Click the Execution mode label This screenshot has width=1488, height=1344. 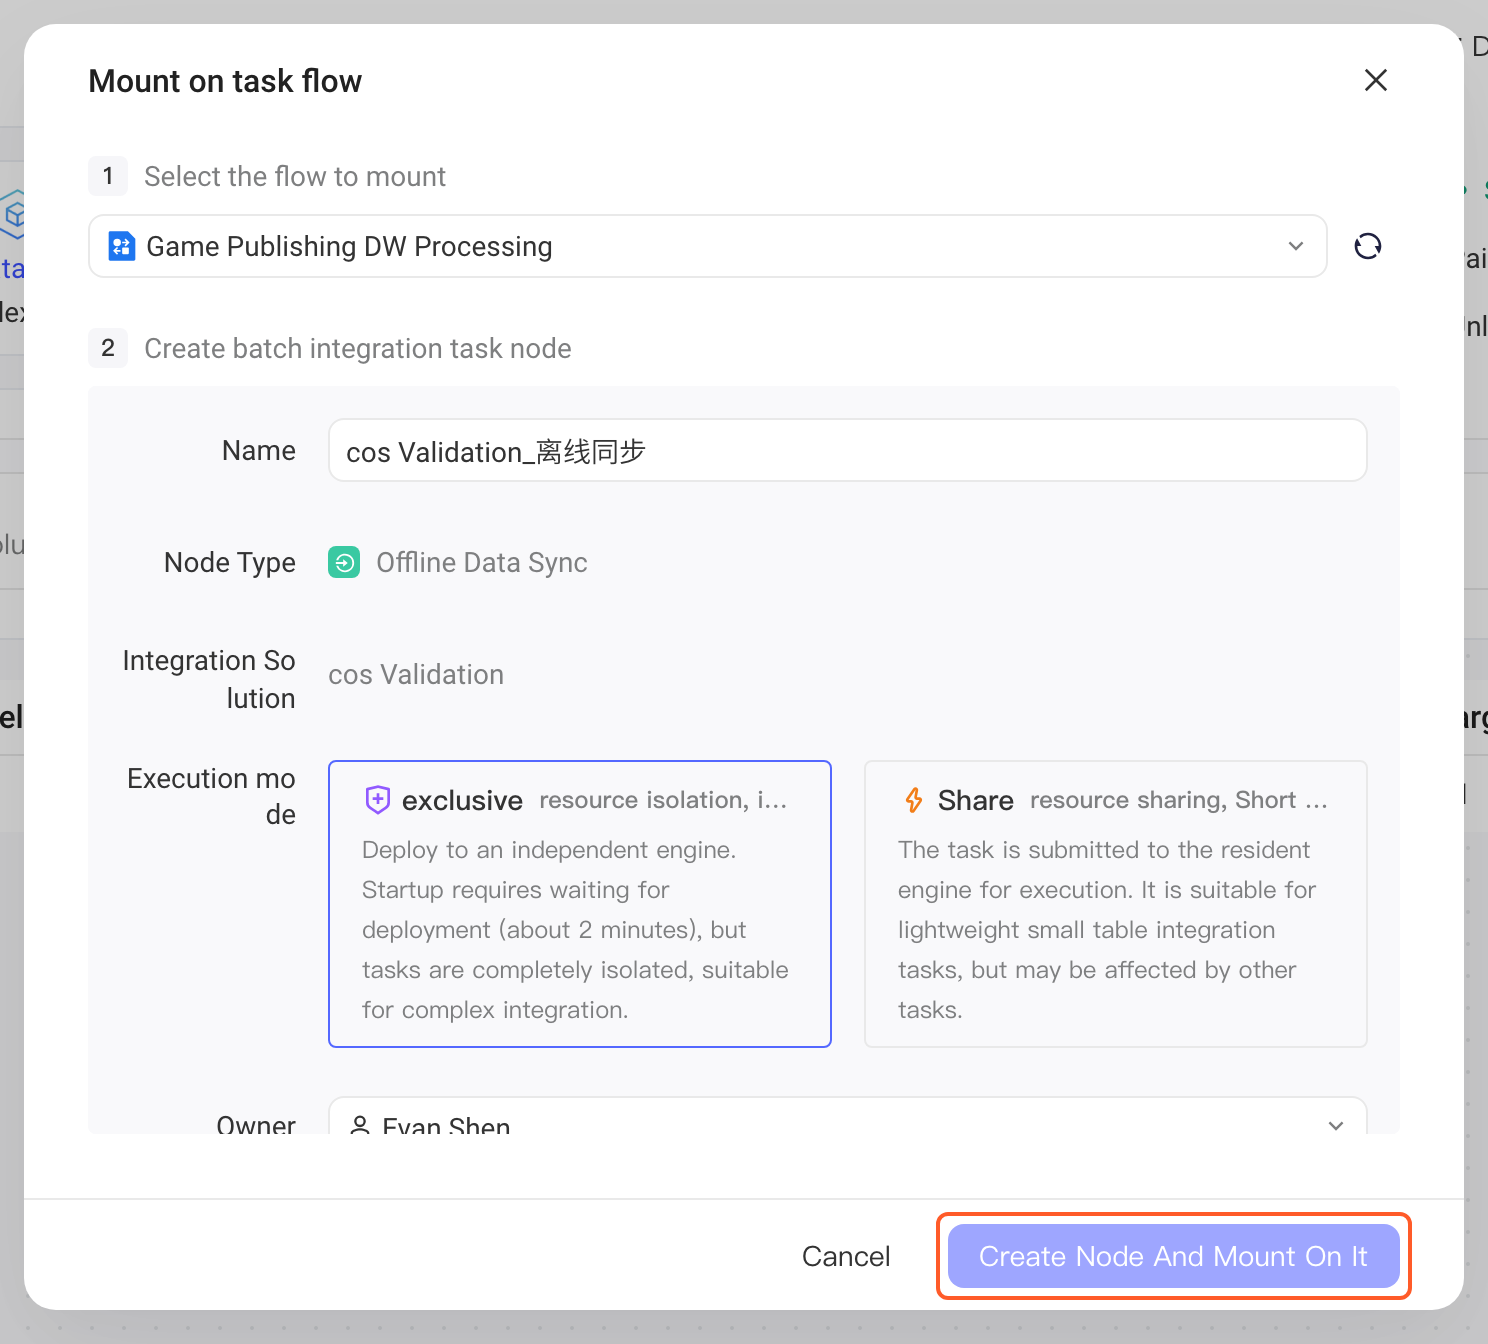[211, 796]
